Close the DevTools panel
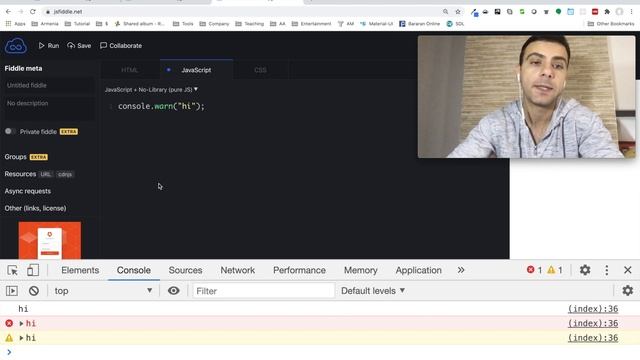The height and width of the screenshot is (360, 640). 628,270
